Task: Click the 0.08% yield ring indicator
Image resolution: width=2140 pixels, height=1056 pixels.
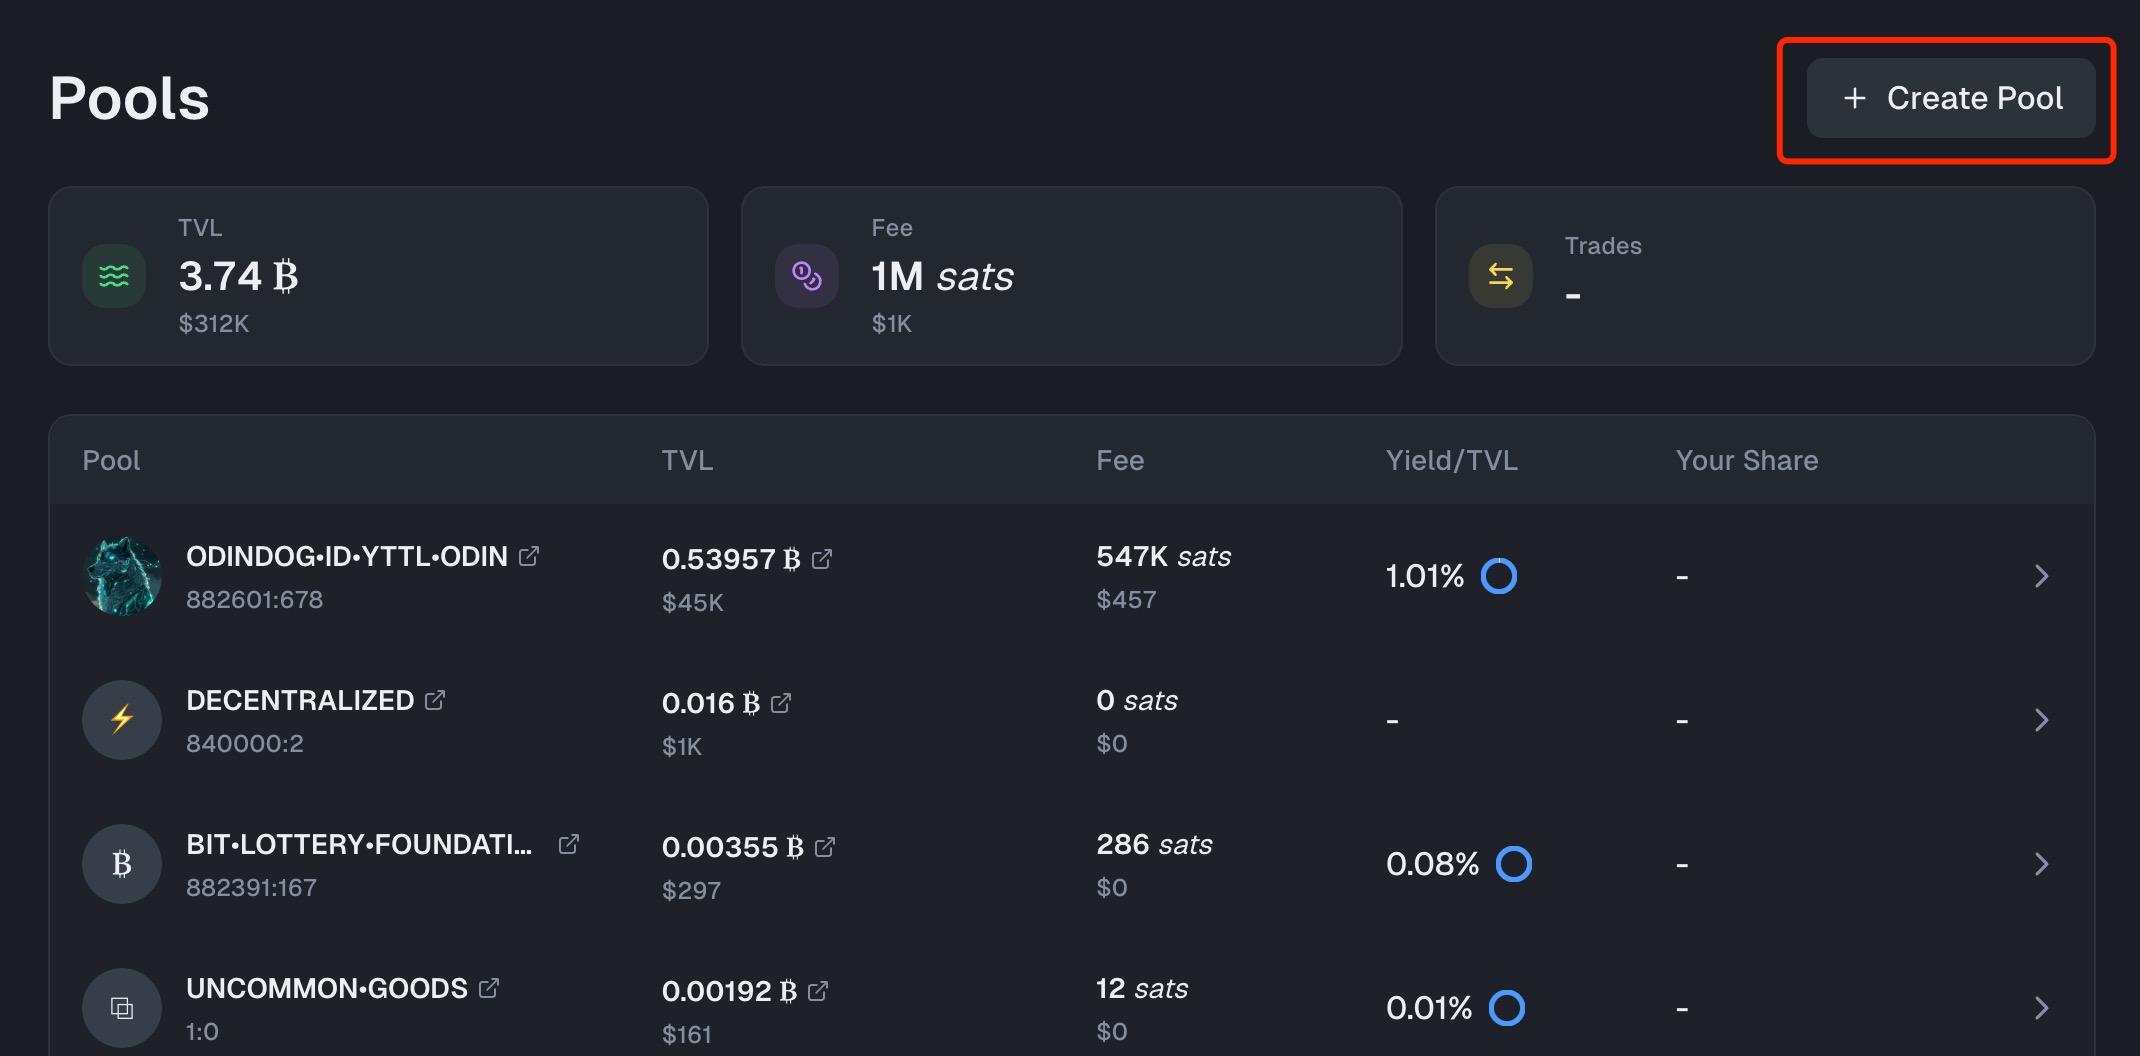Action: pos(1513,864)
